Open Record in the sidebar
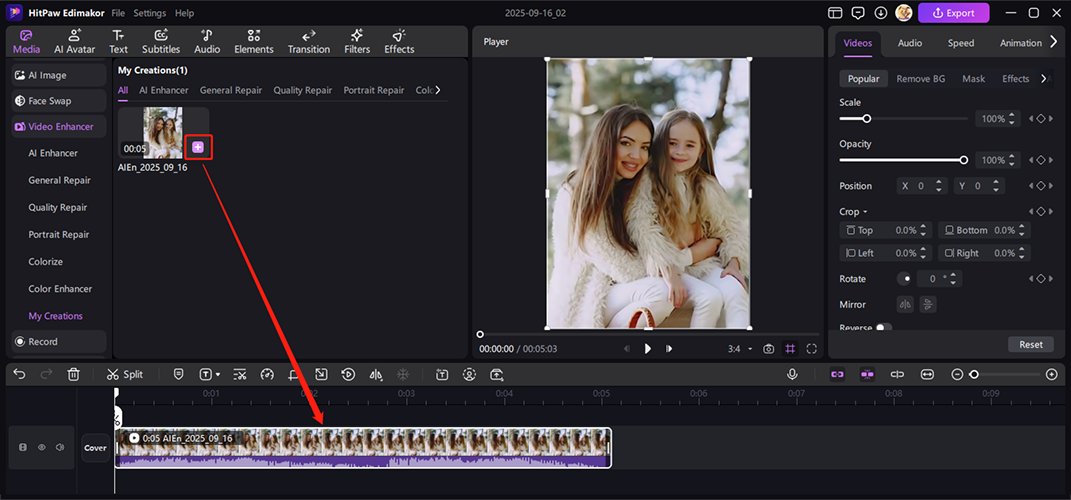Screen dimensions: 1071x500 tap(59, 342)
